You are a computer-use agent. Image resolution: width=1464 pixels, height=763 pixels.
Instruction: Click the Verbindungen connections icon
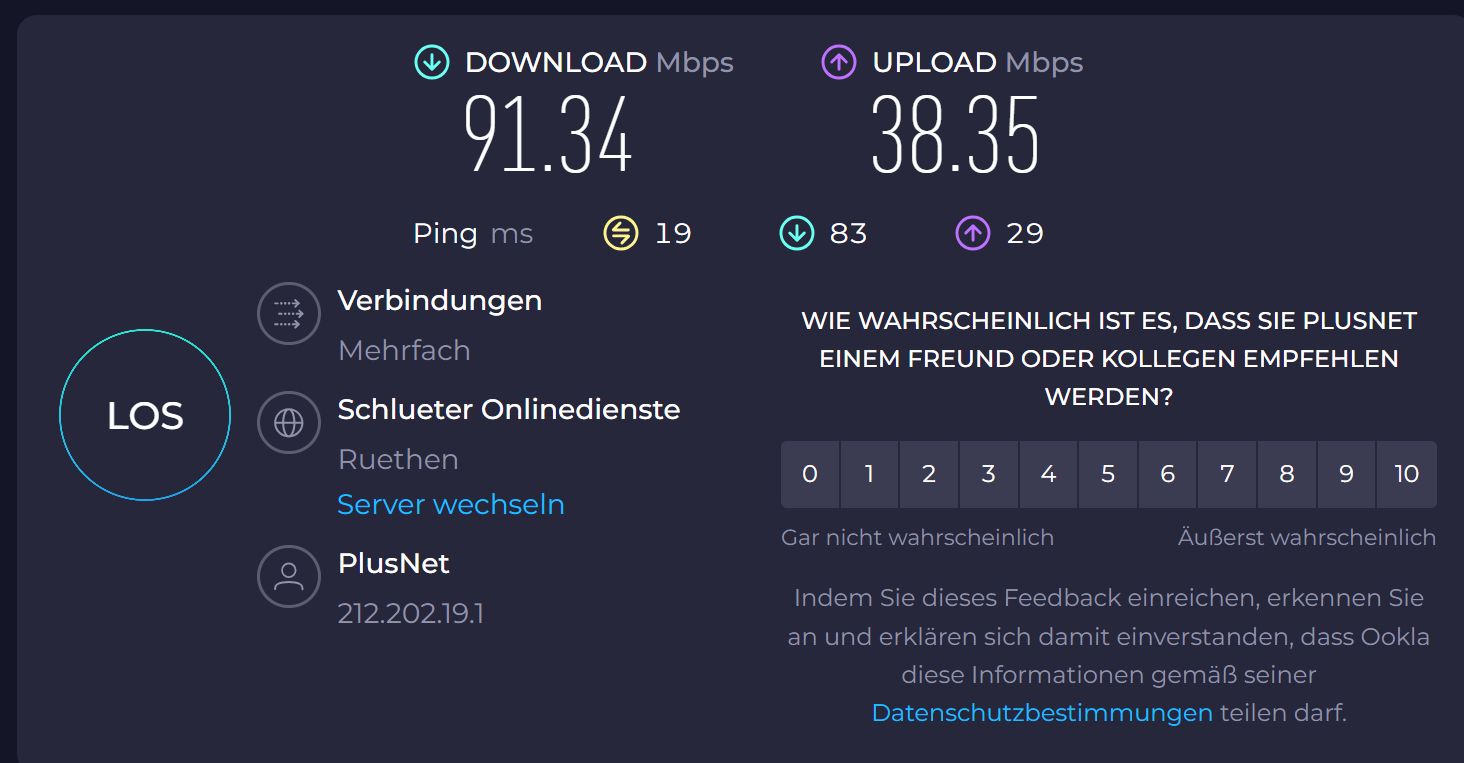tap(289, 314)
